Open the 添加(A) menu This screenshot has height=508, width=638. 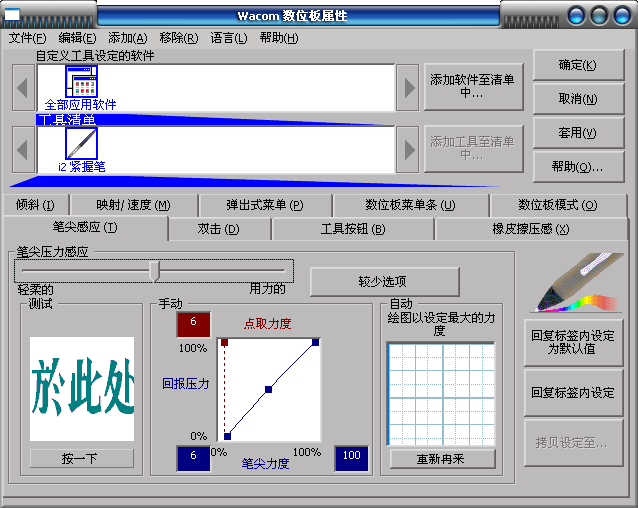[128, 38]
